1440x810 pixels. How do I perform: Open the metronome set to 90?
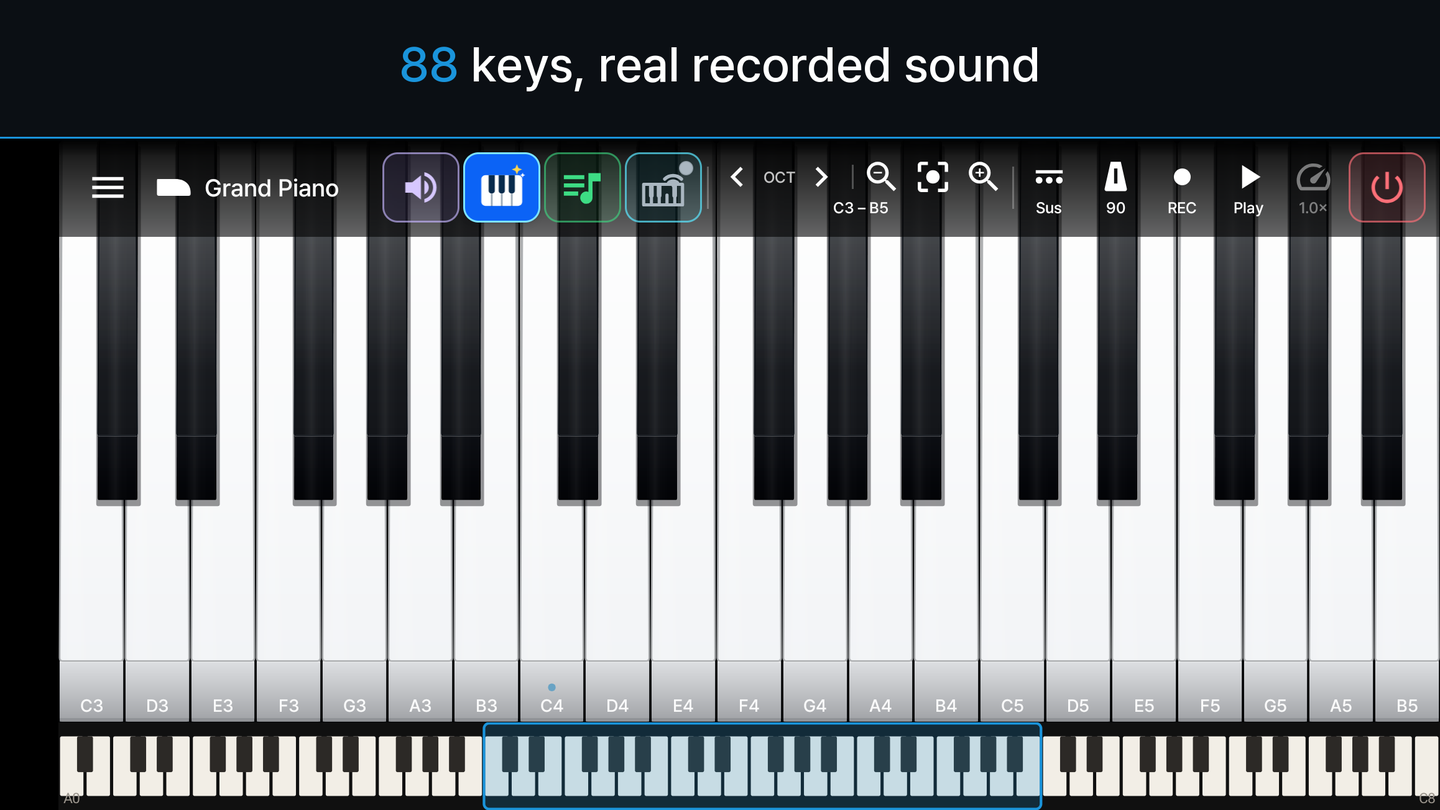point(1115,189)
